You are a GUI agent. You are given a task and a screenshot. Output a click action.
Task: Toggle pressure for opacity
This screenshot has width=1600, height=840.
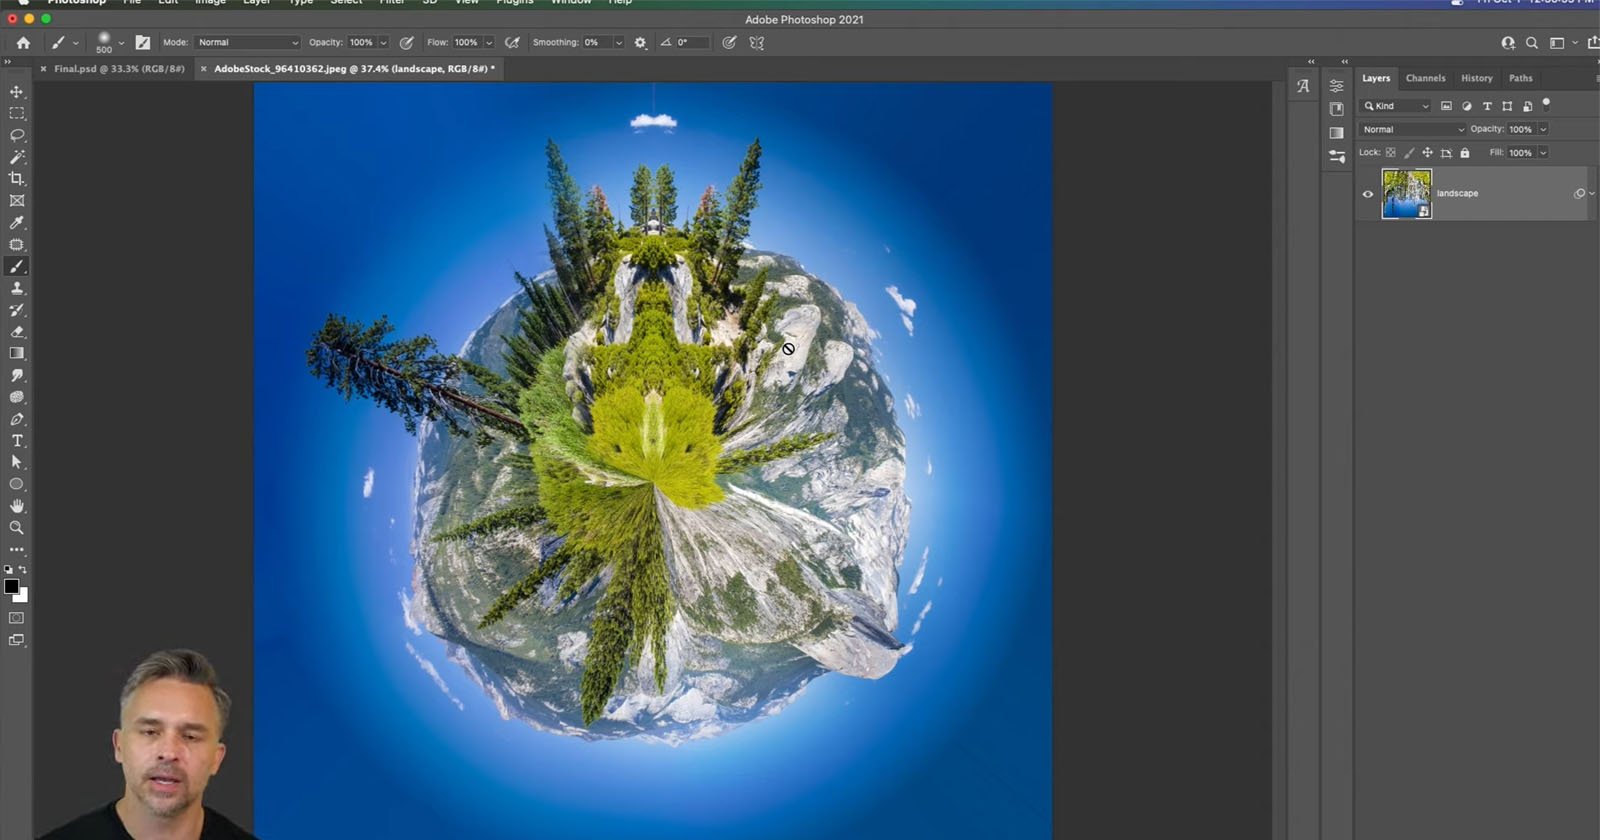[407, 43]
